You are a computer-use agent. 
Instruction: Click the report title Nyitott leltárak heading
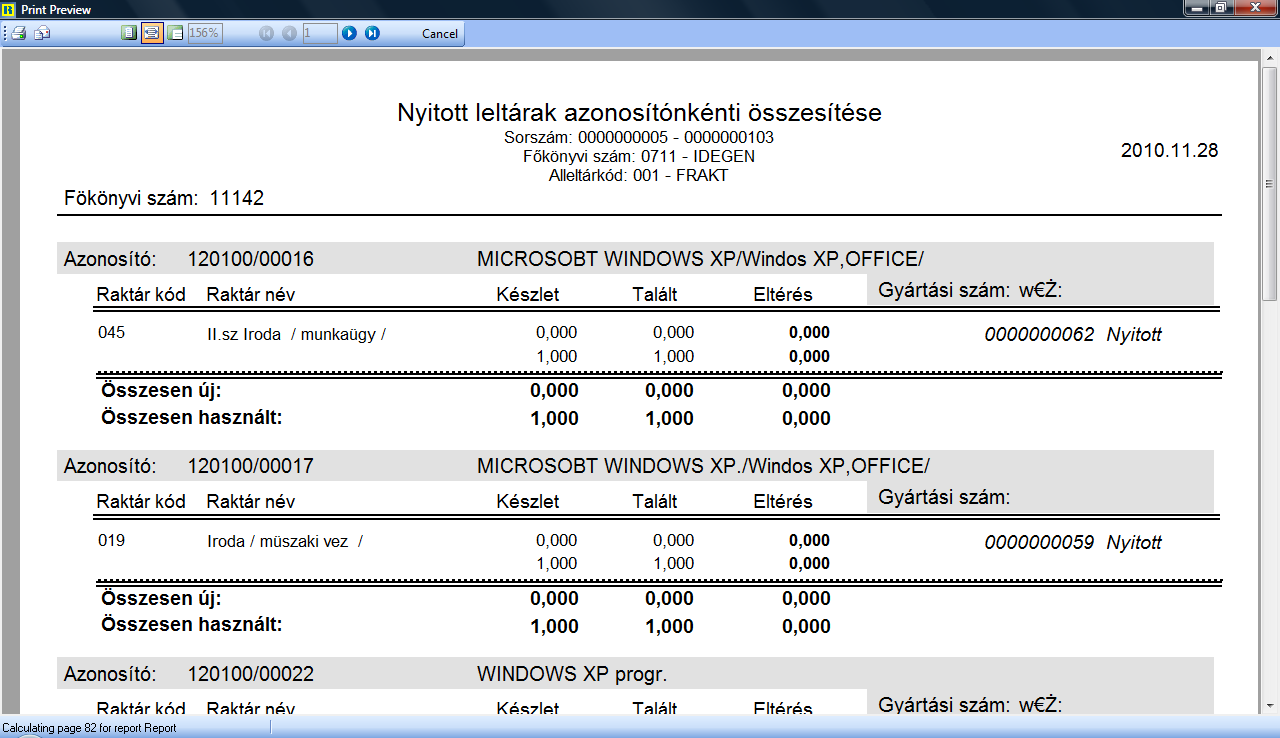(x=639, y=112)
